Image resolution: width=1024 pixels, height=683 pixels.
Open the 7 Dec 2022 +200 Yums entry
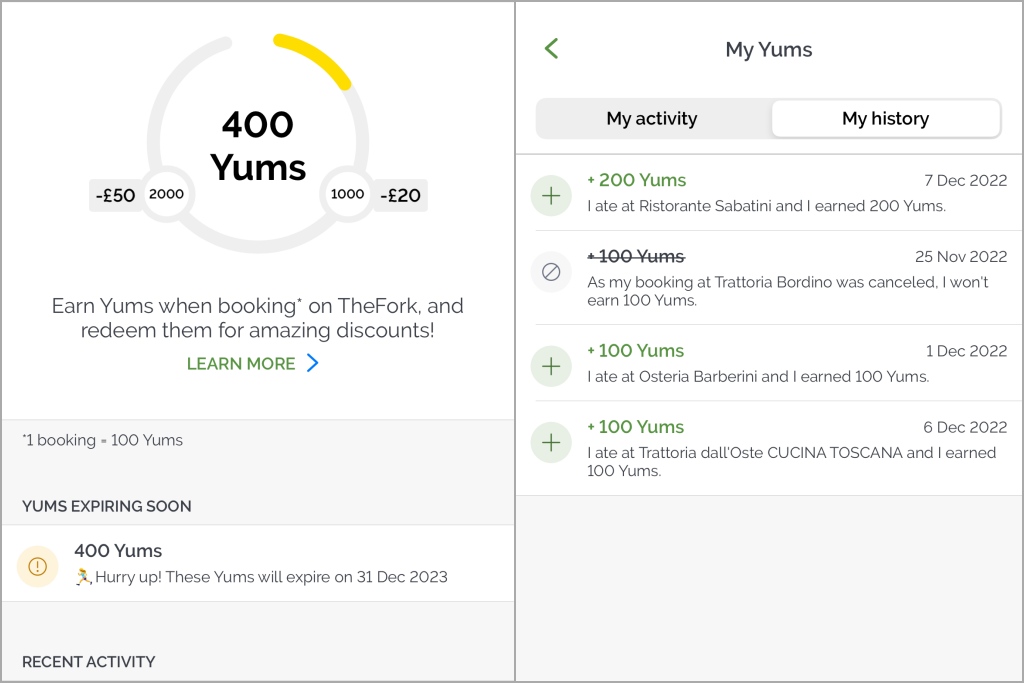pyautogui.click(x=769, y=193)
